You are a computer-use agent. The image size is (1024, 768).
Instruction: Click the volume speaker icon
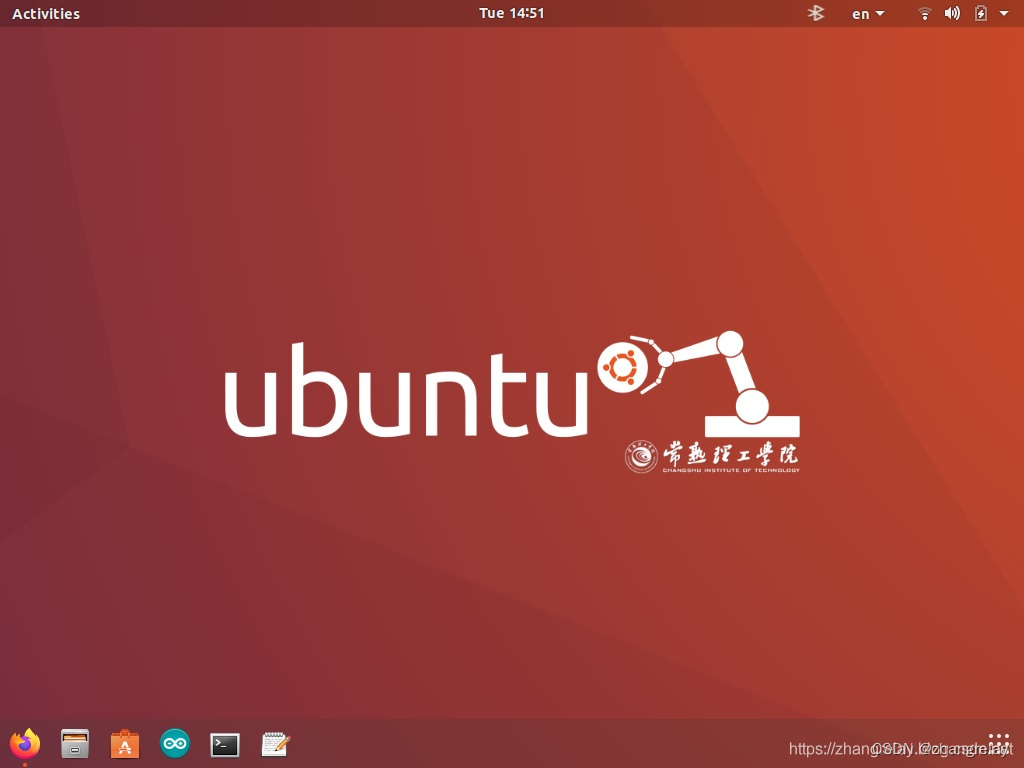[952, 13]
